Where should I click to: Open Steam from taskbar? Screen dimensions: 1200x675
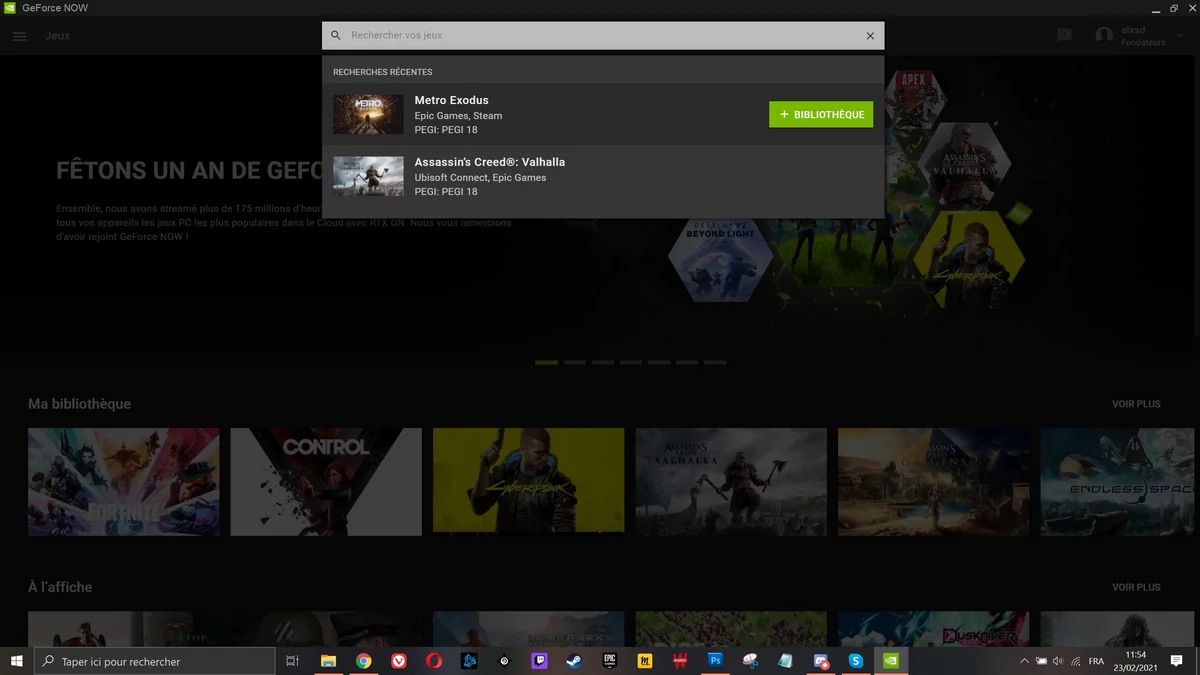tap(574, 661)
